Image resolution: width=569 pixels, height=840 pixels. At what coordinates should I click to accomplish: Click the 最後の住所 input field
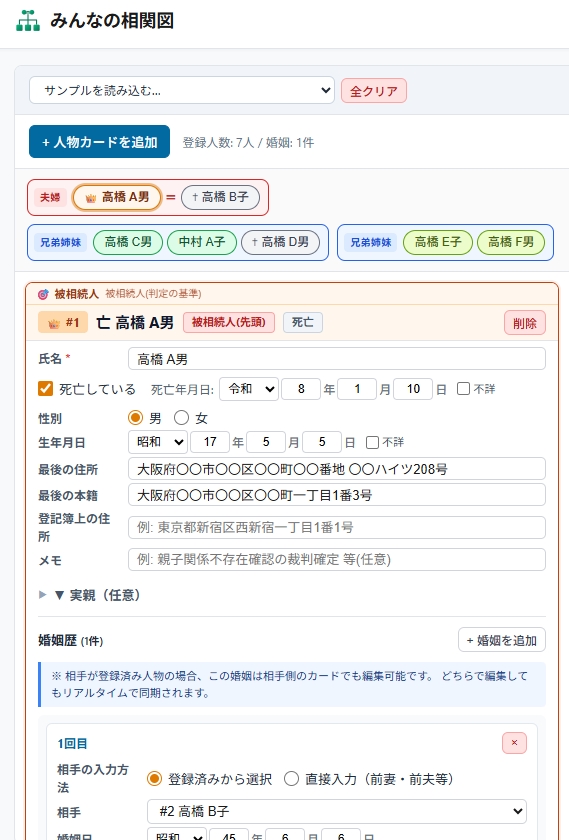point(336,469)
